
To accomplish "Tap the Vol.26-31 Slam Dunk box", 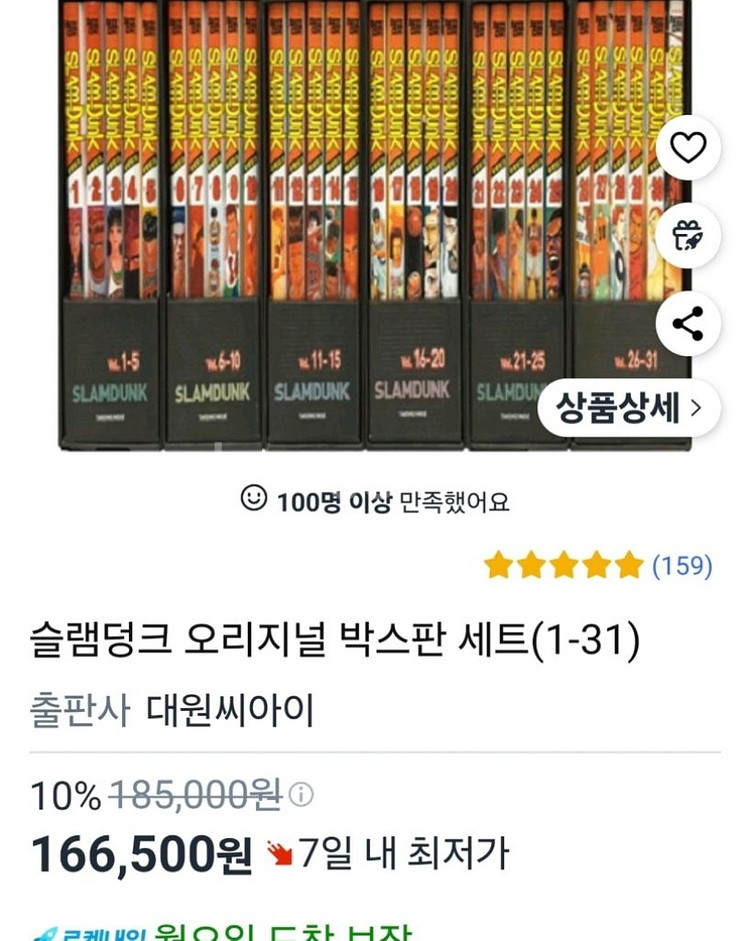I will point(630,225).
